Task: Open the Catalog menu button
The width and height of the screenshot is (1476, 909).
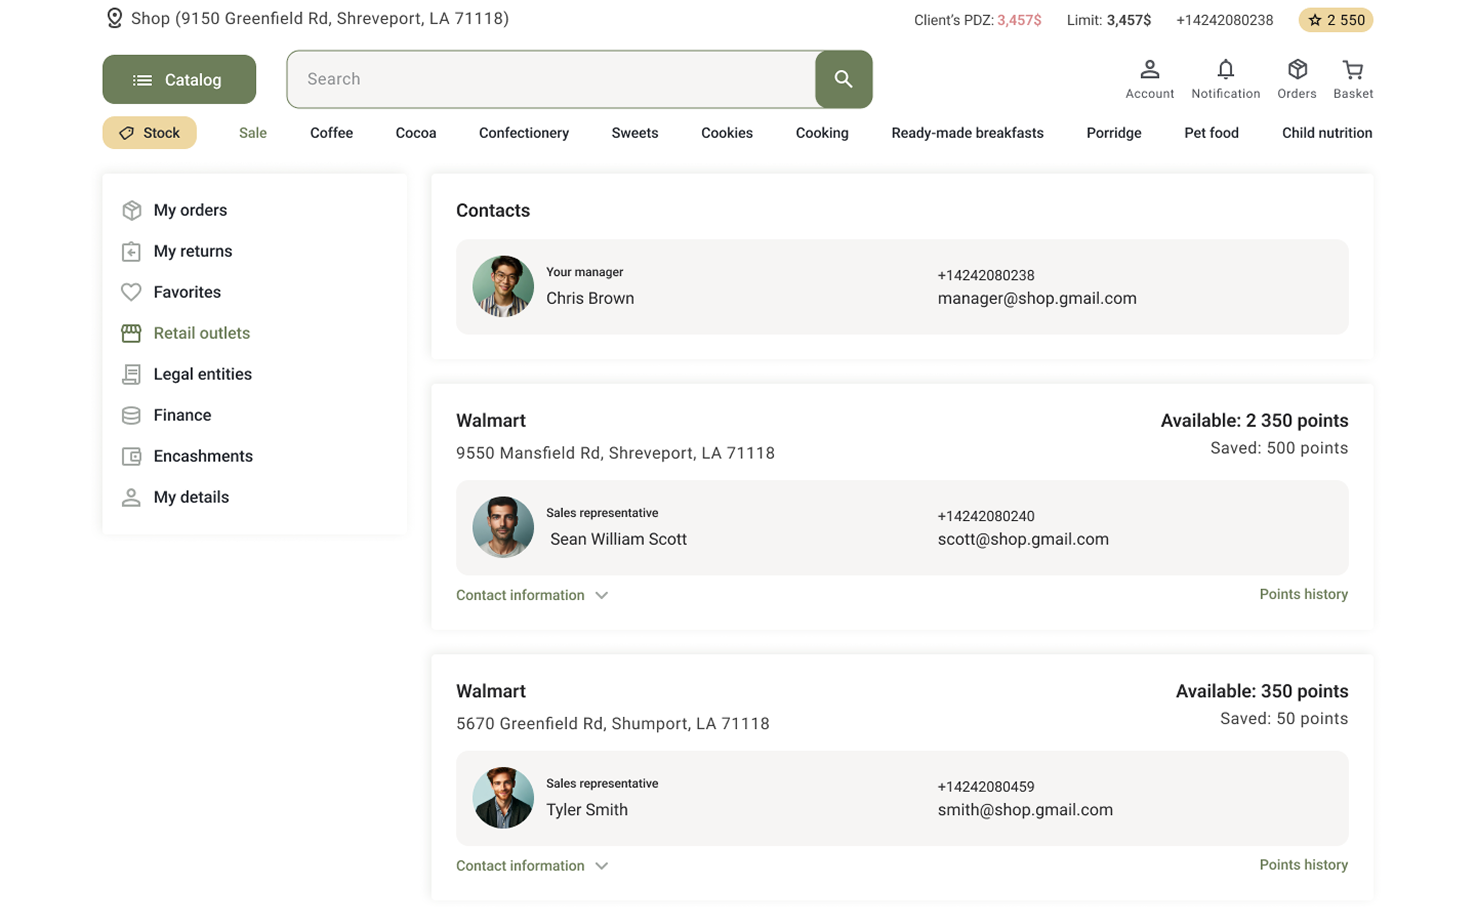Action: (179, 80)
